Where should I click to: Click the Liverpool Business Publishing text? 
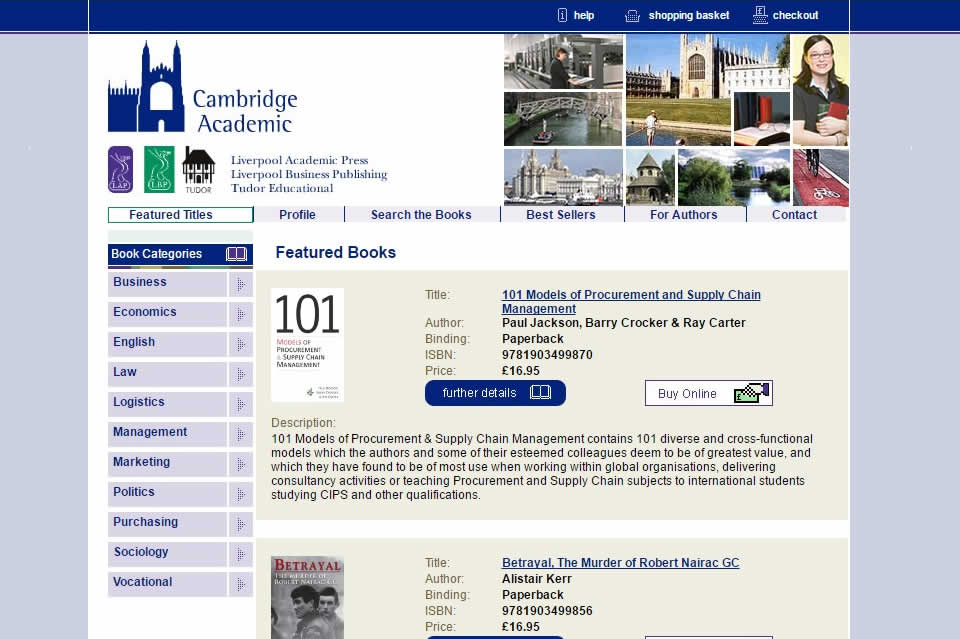309,174
